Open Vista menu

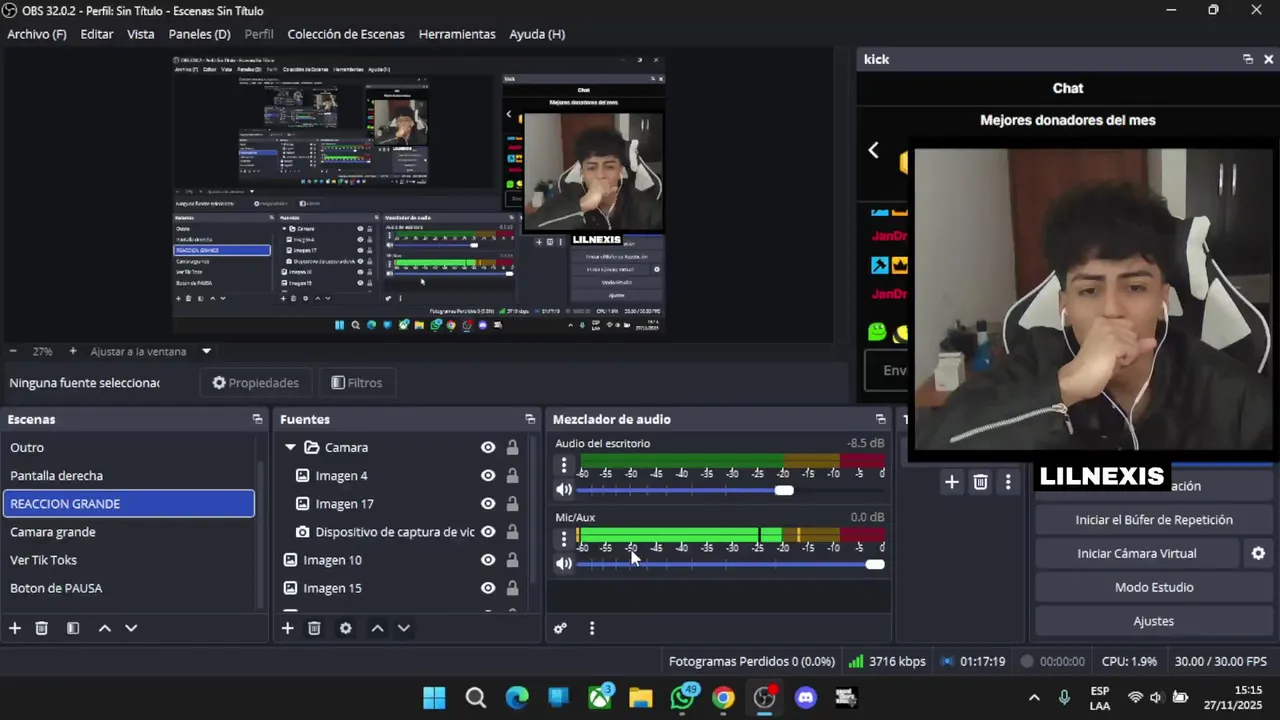(141, 34)
